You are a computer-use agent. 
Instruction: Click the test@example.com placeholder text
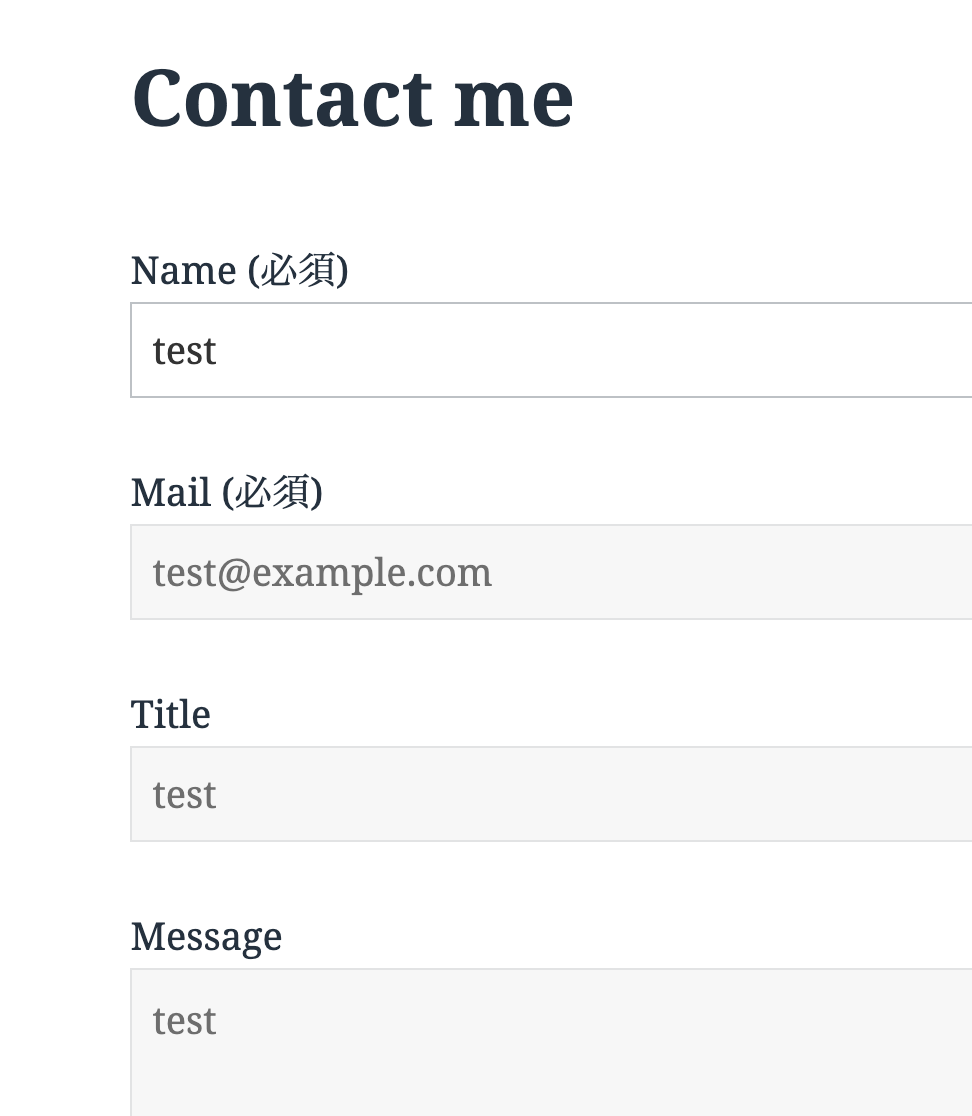pyautogui.click(x=322, y=573)
